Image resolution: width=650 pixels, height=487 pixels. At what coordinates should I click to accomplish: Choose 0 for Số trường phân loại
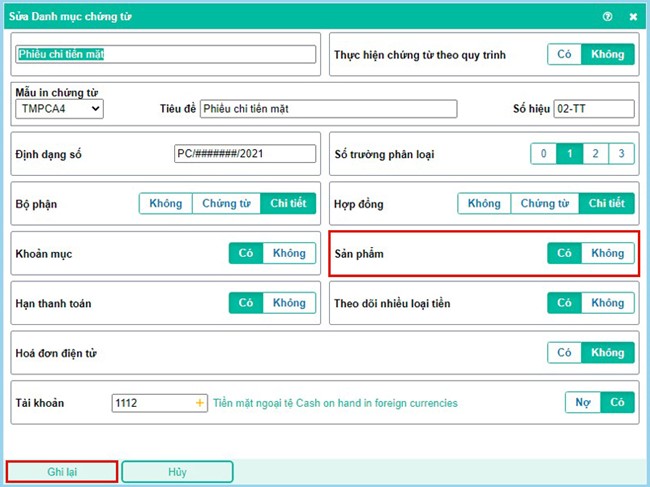coord(543,154)
